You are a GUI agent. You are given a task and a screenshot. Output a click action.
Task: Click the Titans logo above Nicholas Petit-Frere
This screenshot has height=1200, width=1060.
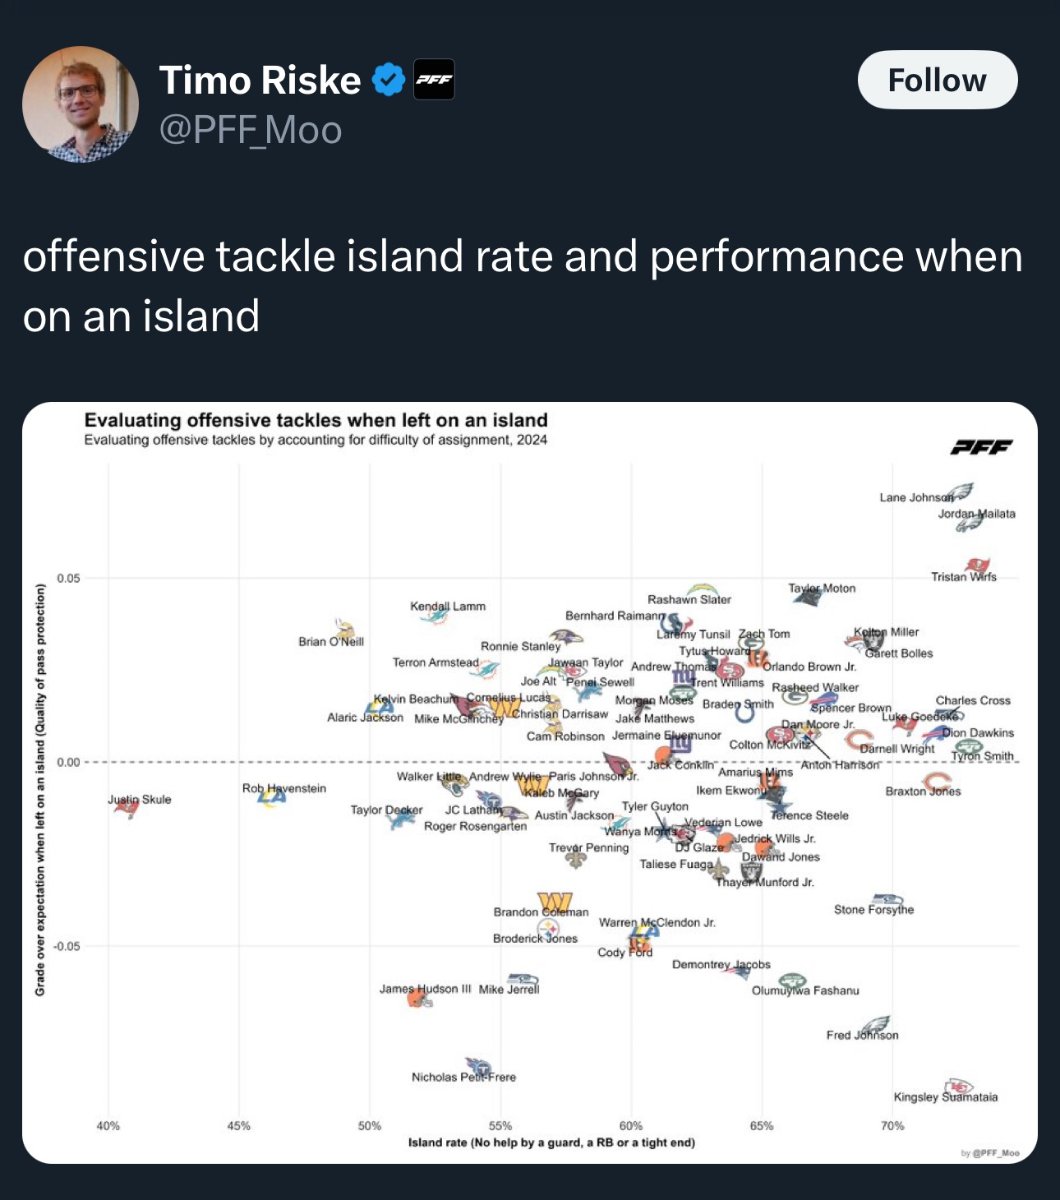480,1067
